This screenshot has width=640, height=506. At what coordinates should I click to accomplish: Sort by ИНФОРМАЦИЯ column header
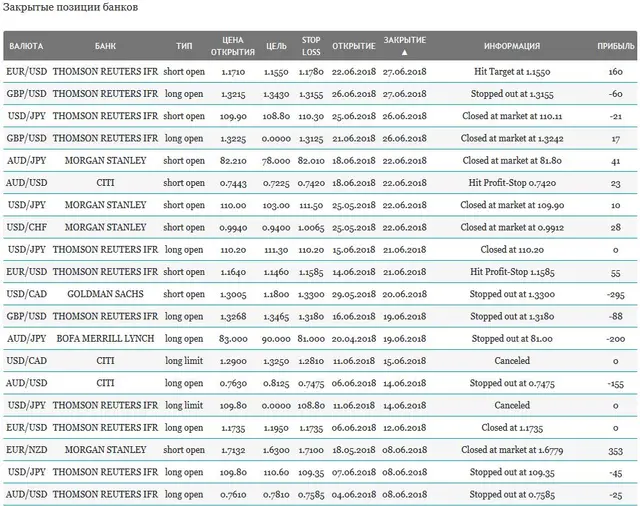pyautogui.click(x=512, y=46)
